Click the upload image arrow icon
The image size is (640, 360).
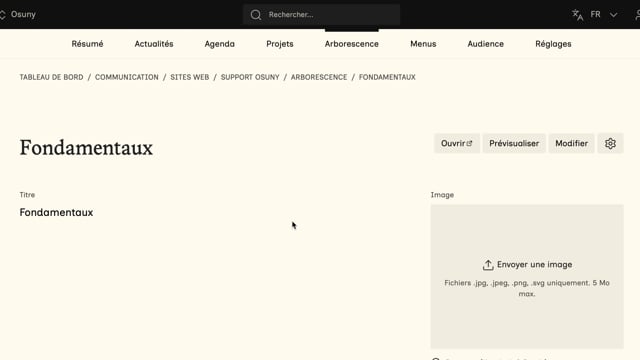pyautogui.click(x=488, y=265)
